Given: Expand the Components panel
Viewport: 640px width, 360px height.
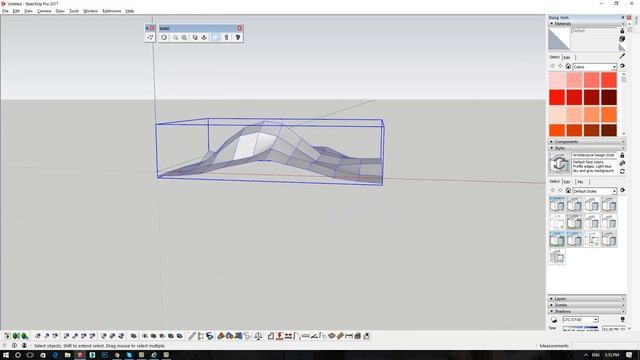Looking at the screenshot, I should coord(587,142).
